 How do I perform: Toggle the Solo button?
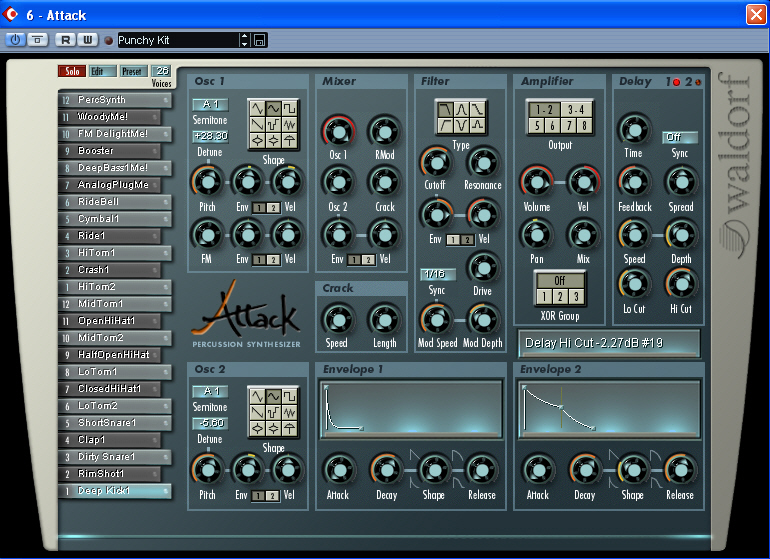[72, 71]
